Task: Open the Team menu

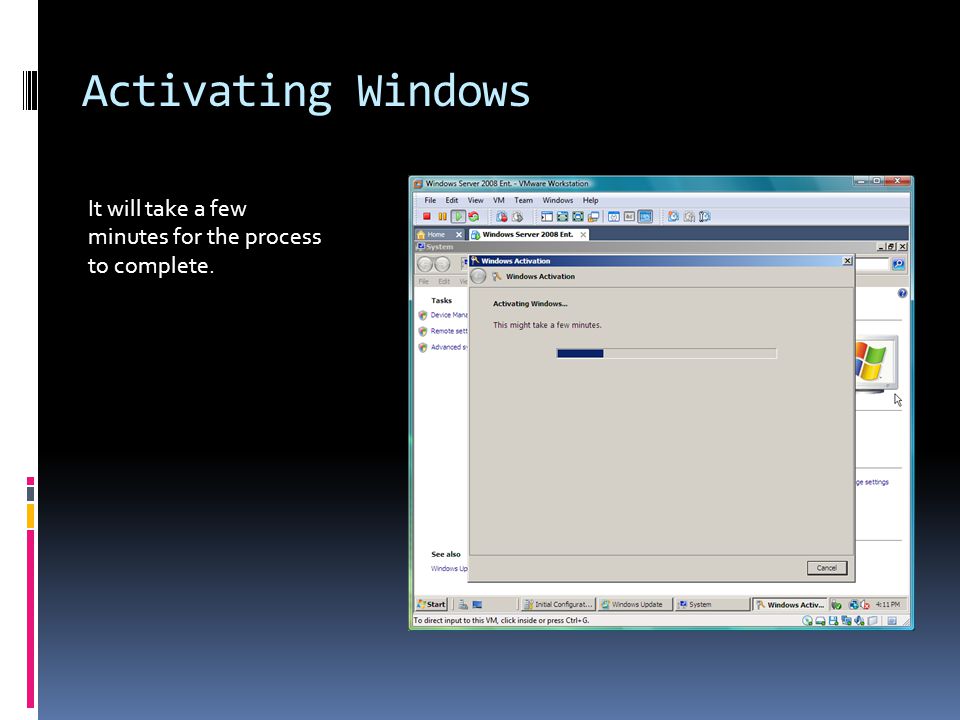Action: [523, 200]
